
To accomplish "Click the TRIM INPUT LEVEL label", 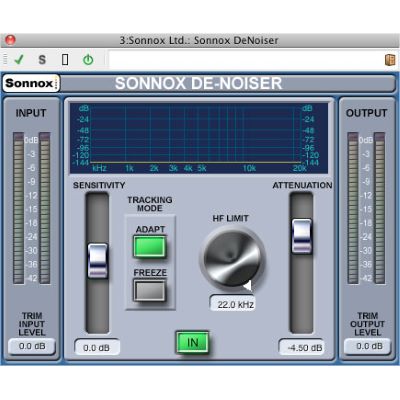I will tap(32, 324).
